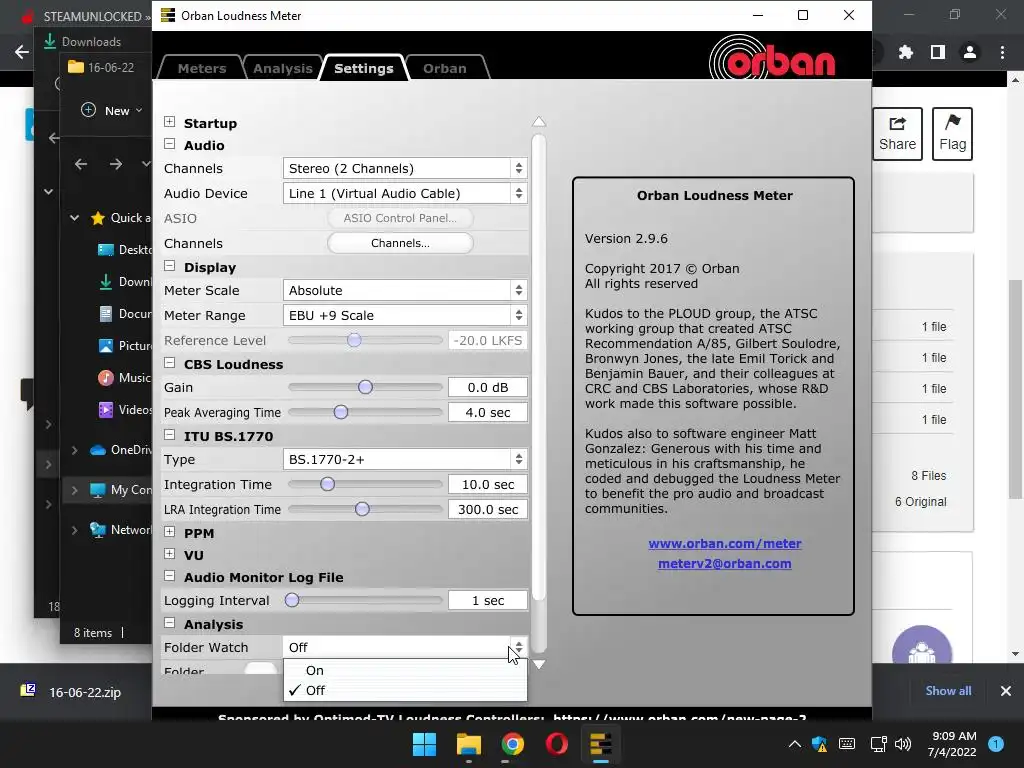
Task: Click the Gain 0.0 dB value field
Action: click(488, 387)
